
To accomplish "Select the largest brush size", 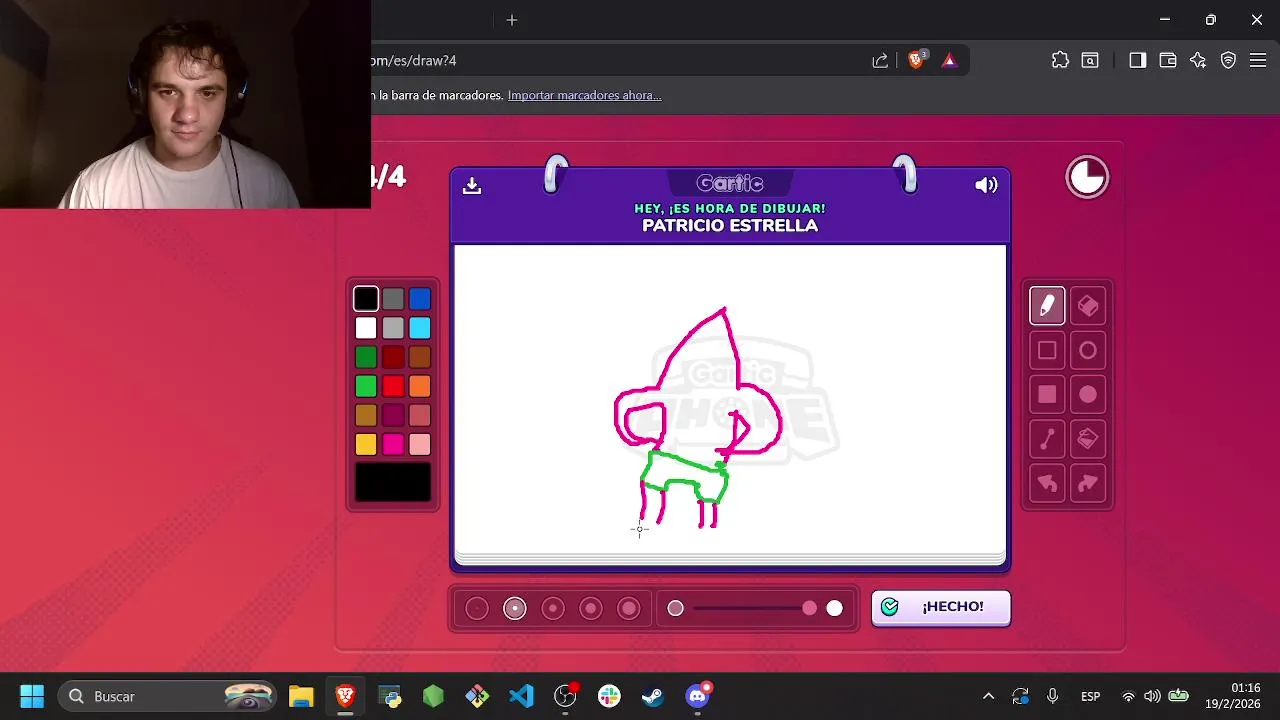I will (x=629, y=608).
